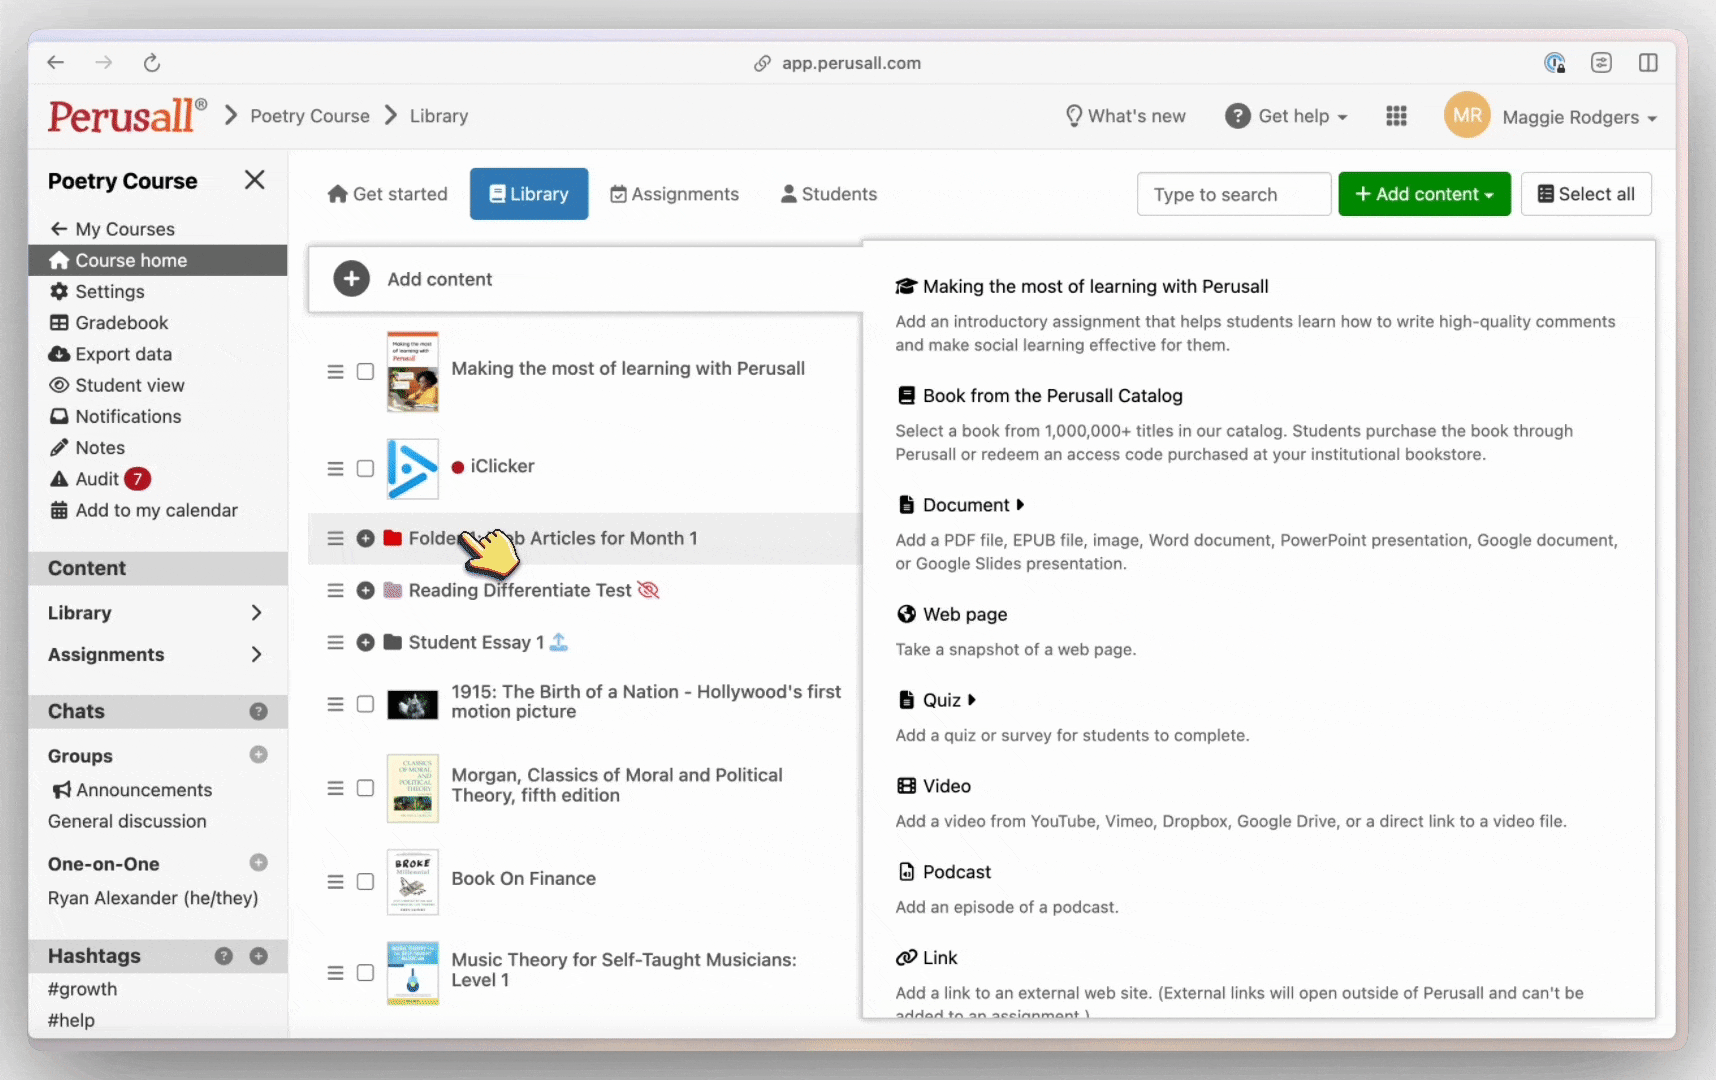Open Export data in sidebar
The image size is (1716, 1080).
[110, 354]
